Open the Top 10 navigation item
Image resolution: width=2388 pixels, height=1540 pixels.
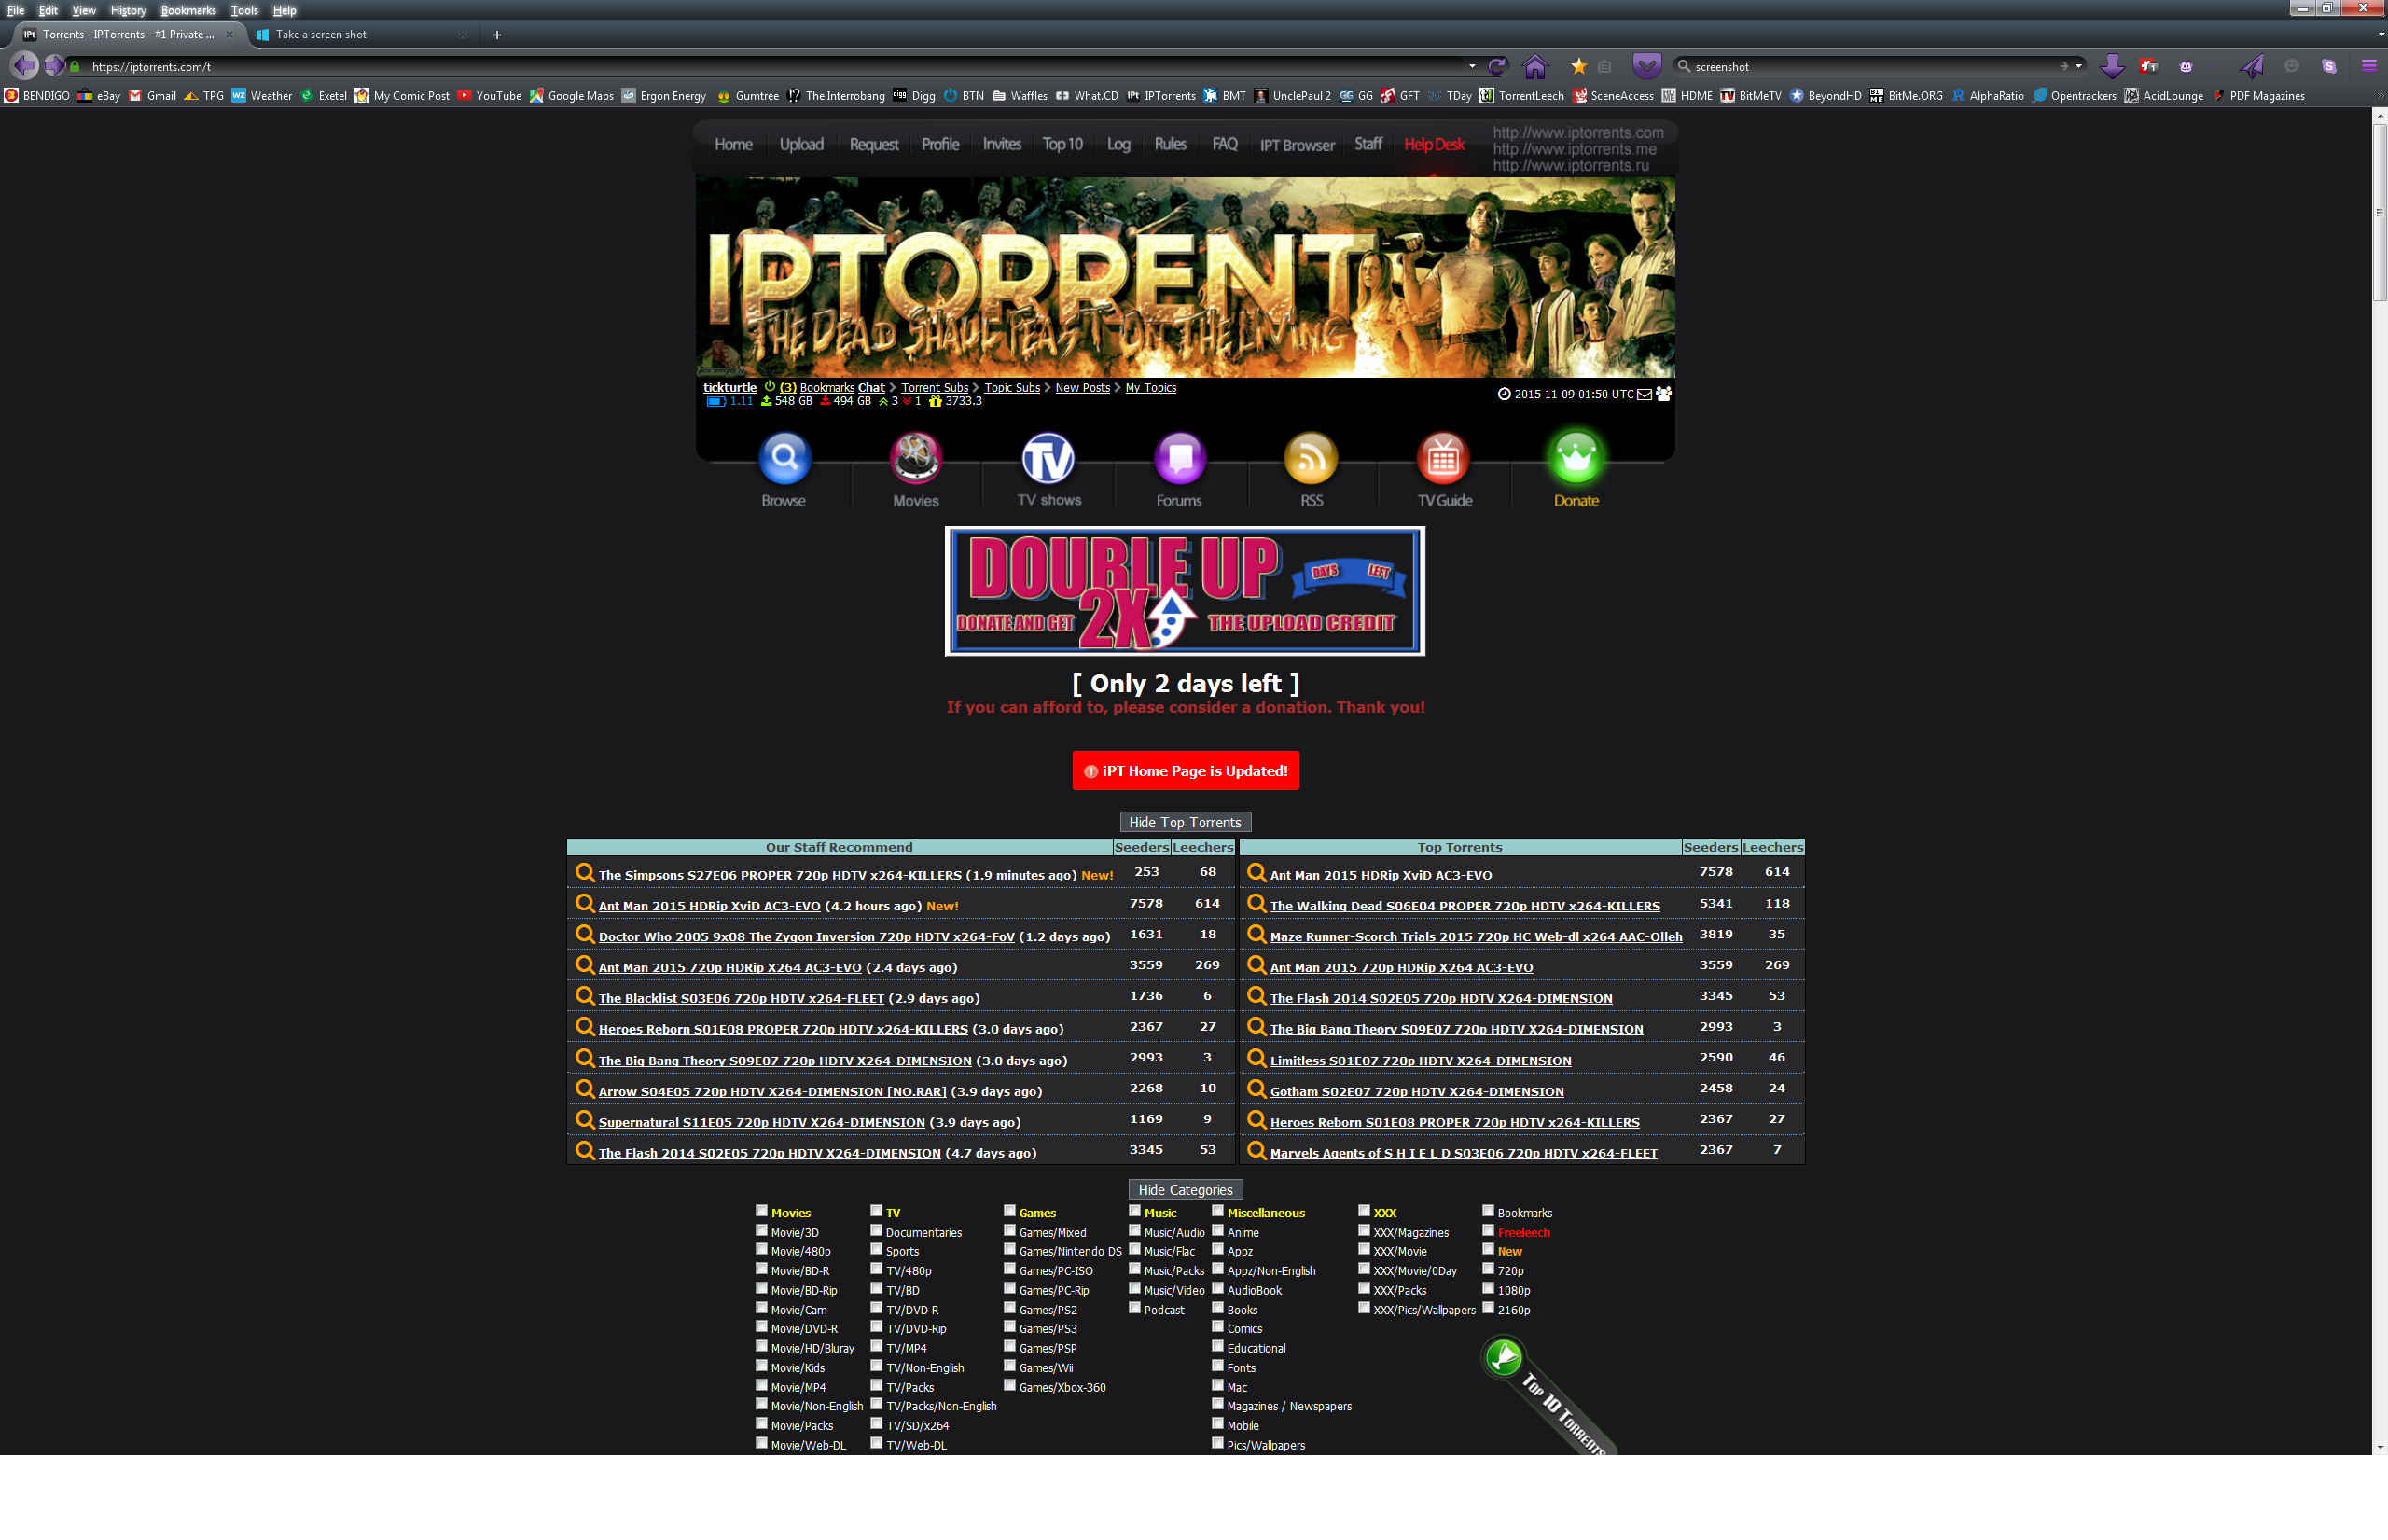click(x=1062, y=144)
